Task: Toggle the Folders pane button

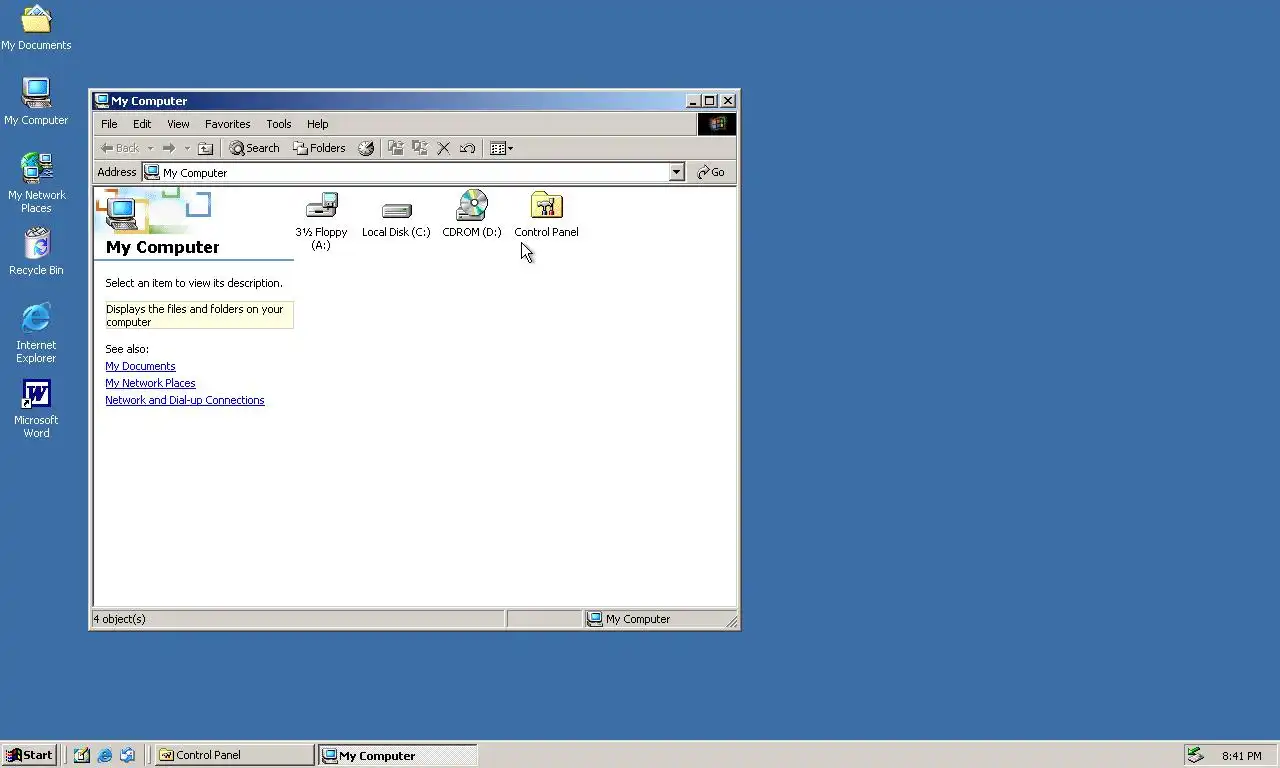Action: (319, 148)
